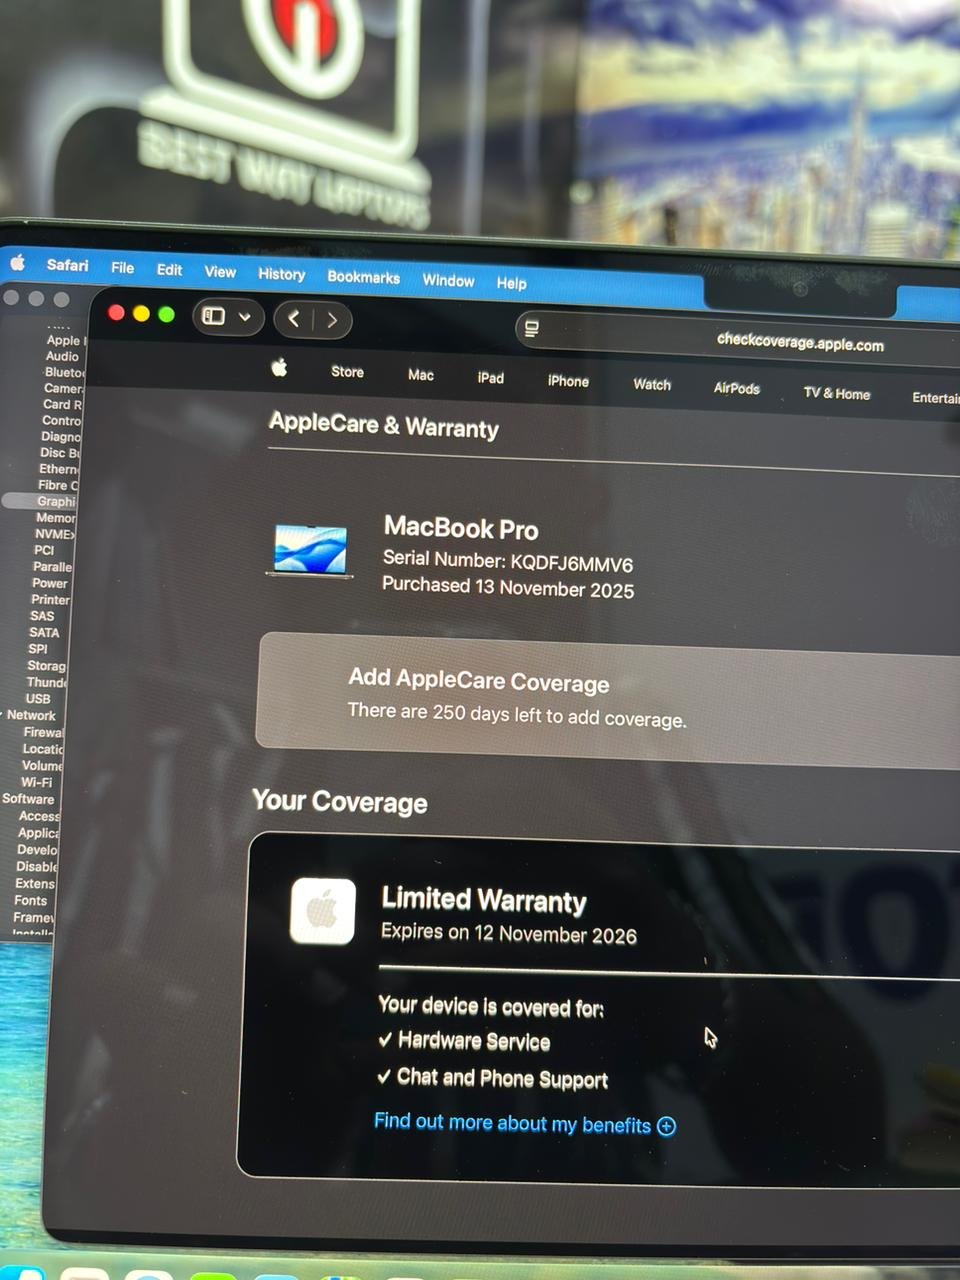Expand the sidebar tab group dropdown chevron
Viewport: 960px width, 1280px height.
(x=244, y=318)
